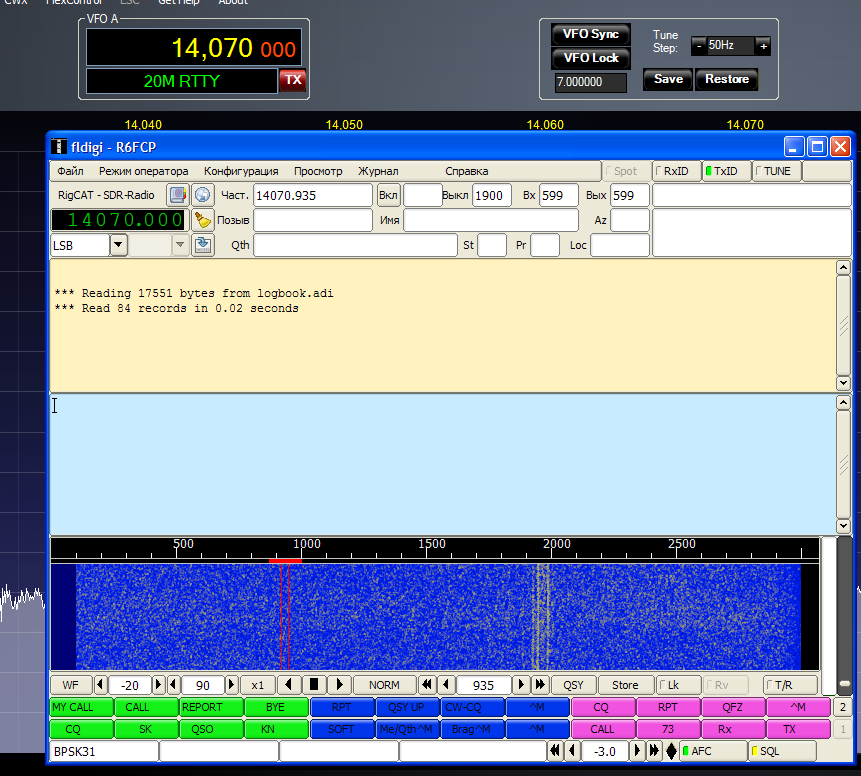Click the Tune Step minus button

699,46
